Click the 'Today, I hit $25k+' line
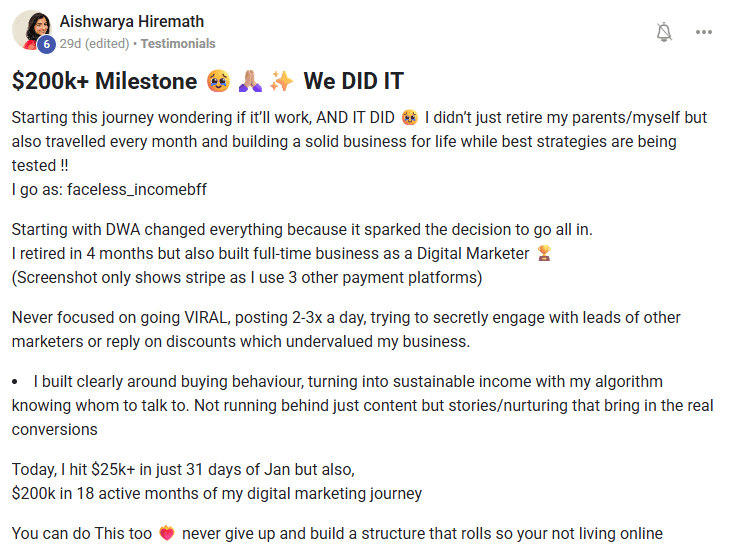The height and width of the screenshot is (555, 739). (183, 469)
